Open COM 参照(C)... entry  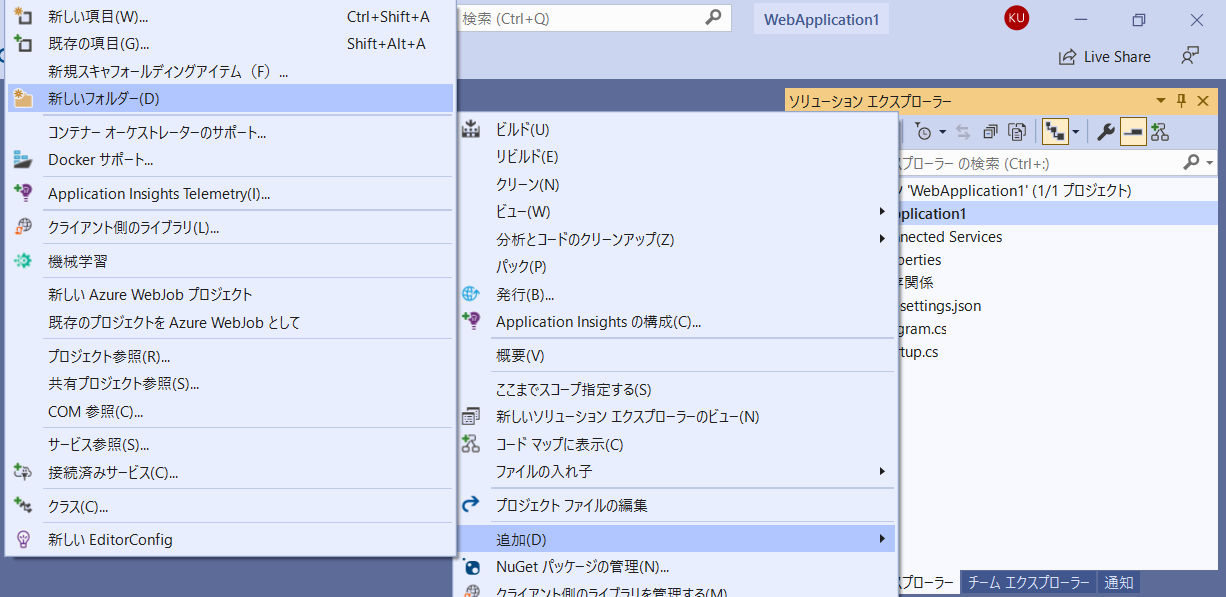click(230, 411)
